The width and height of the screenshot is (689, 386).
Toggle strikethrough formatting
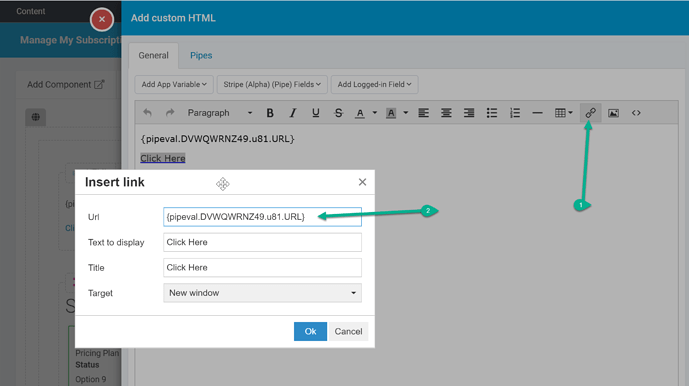[338, 113]
